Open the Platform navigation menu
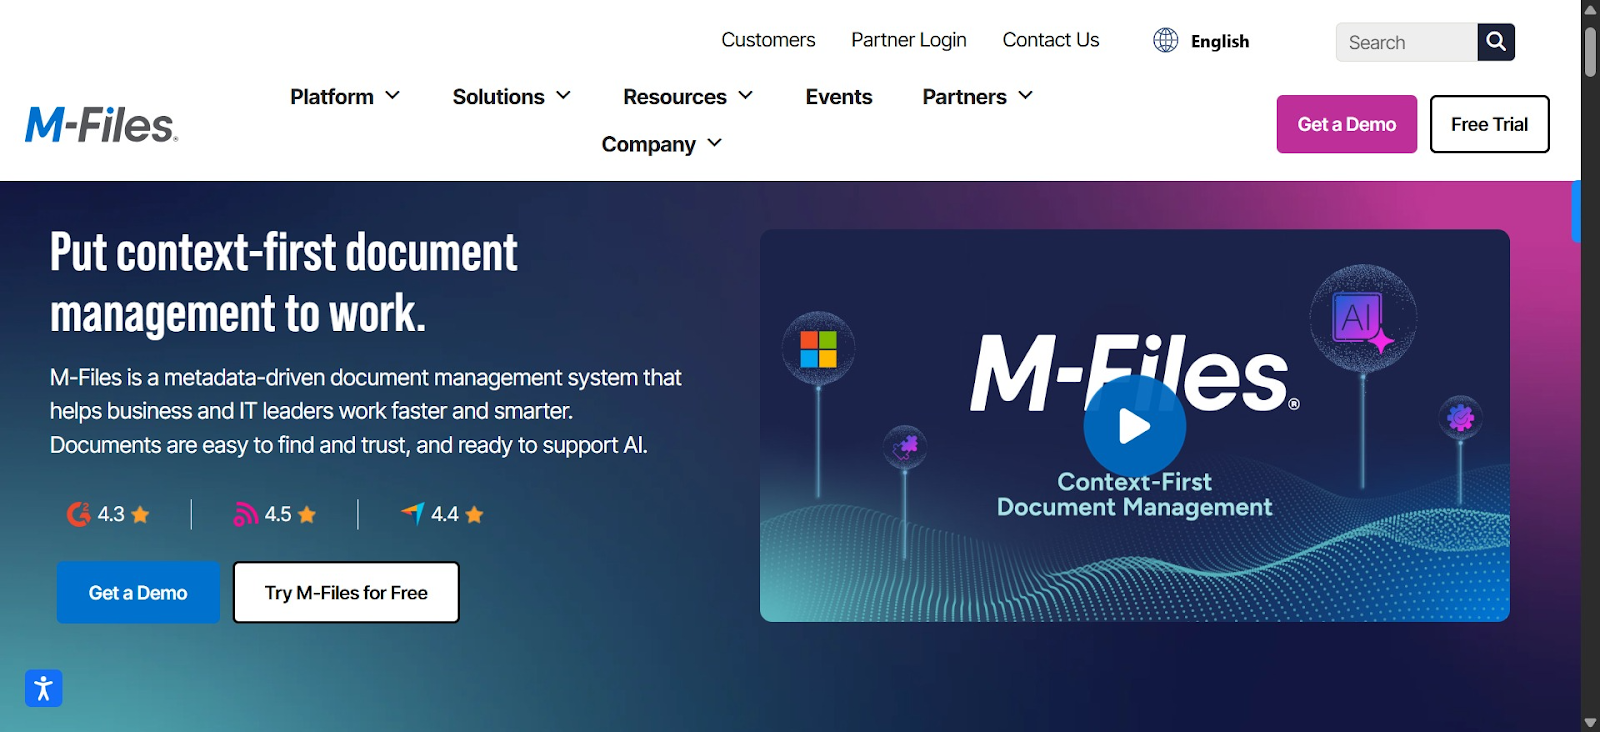The width and height of the screenshot is (1600, 732). [x=345, y=97]
